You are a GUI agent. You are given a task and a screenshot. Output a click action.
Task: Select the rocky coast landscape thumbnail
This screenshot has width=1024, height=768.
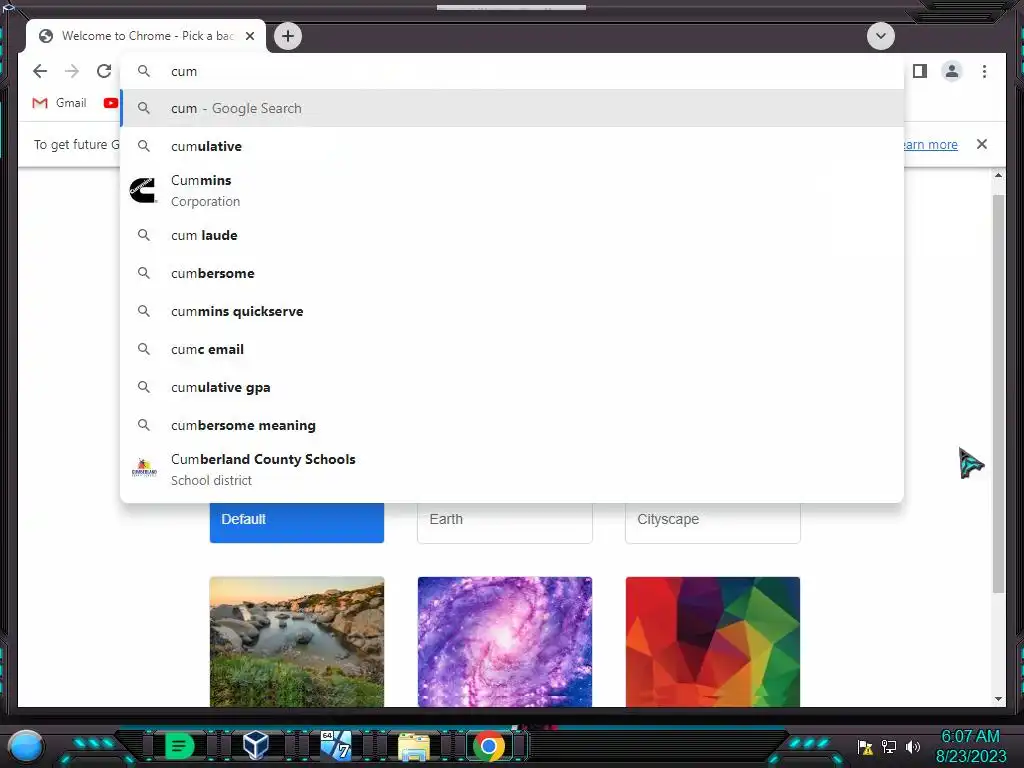tap(296, 641)
